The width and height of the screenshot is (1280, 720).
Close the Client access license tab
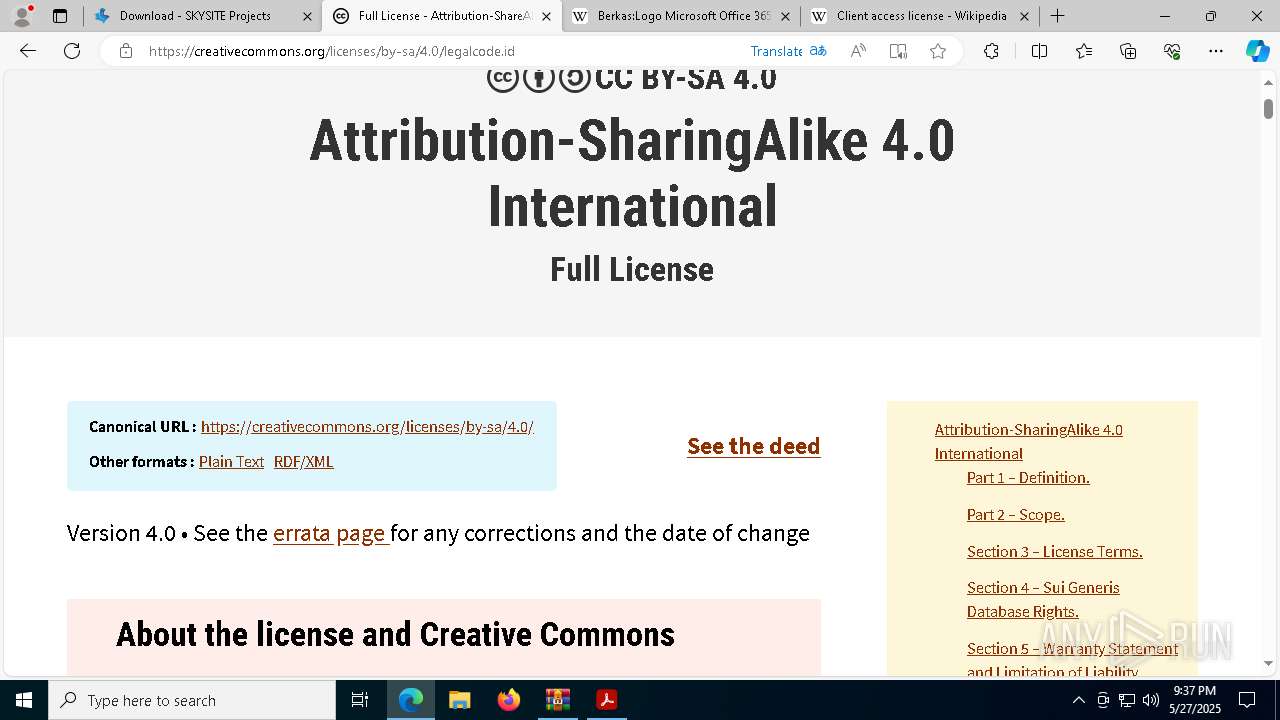[1024, 16]
